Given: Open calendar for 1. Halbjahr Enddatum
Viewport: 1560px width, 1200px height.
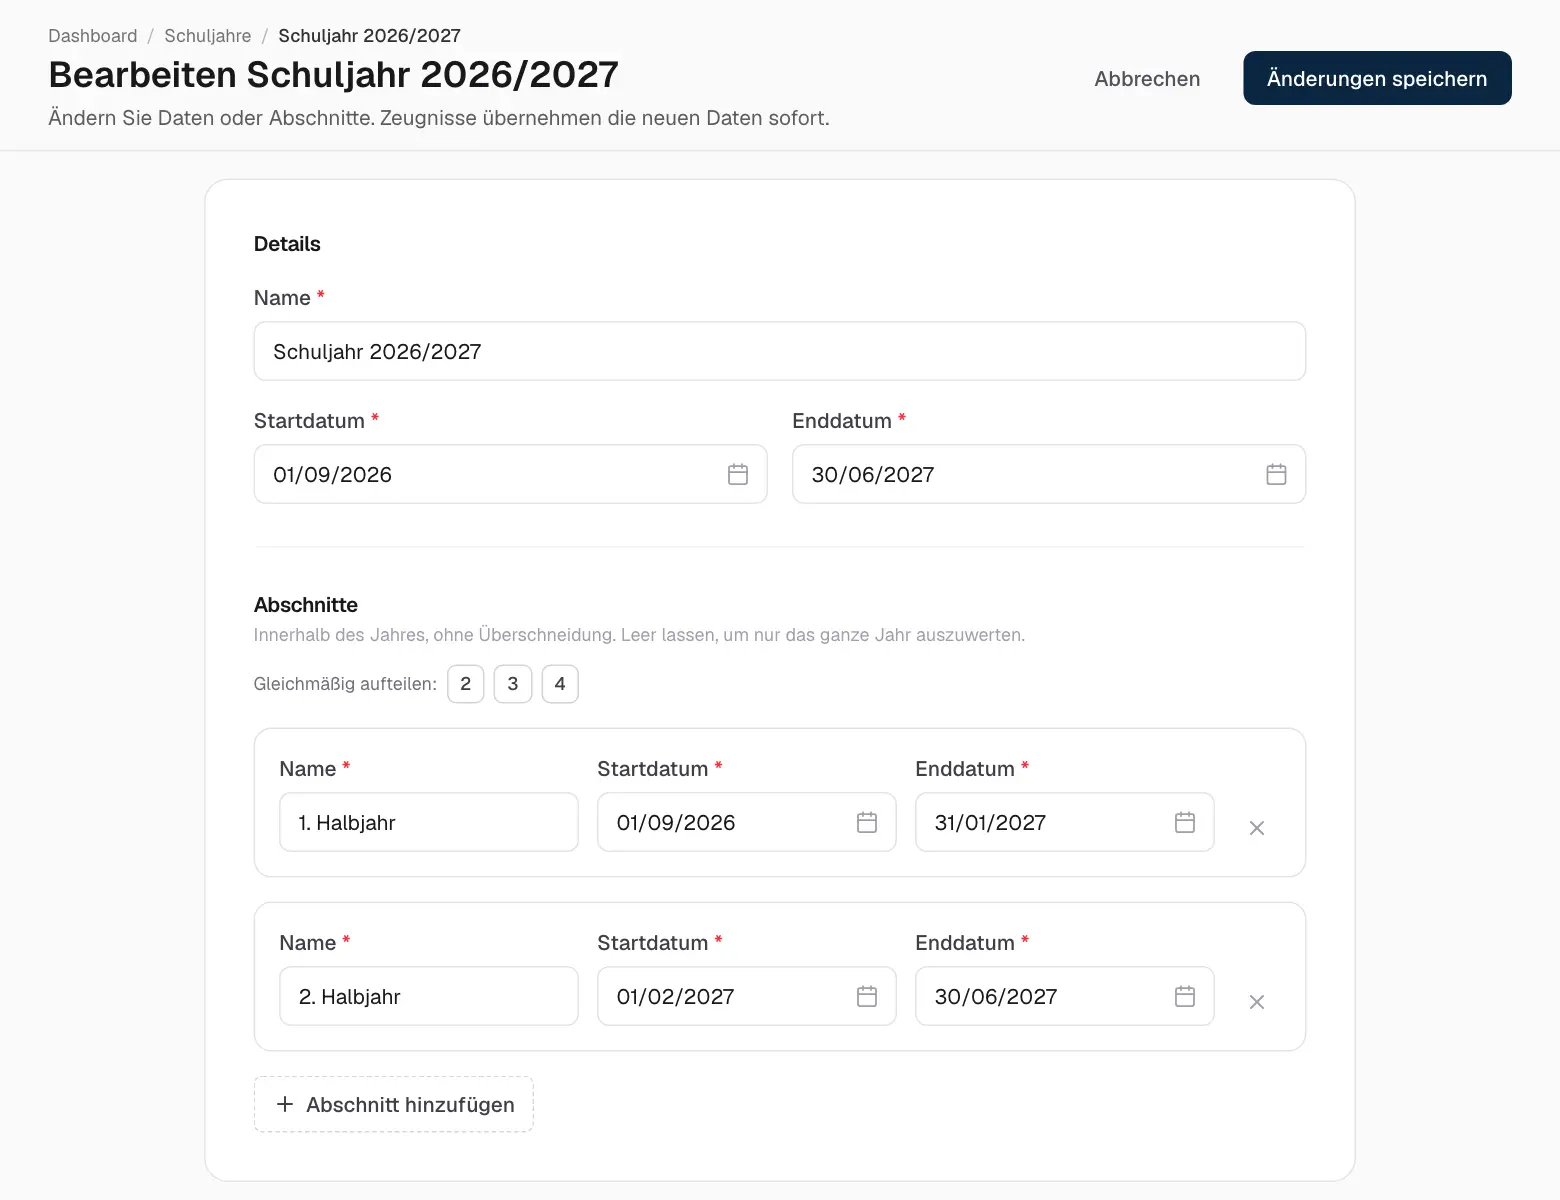Looking at the screenshot, I should (1185, 822).
